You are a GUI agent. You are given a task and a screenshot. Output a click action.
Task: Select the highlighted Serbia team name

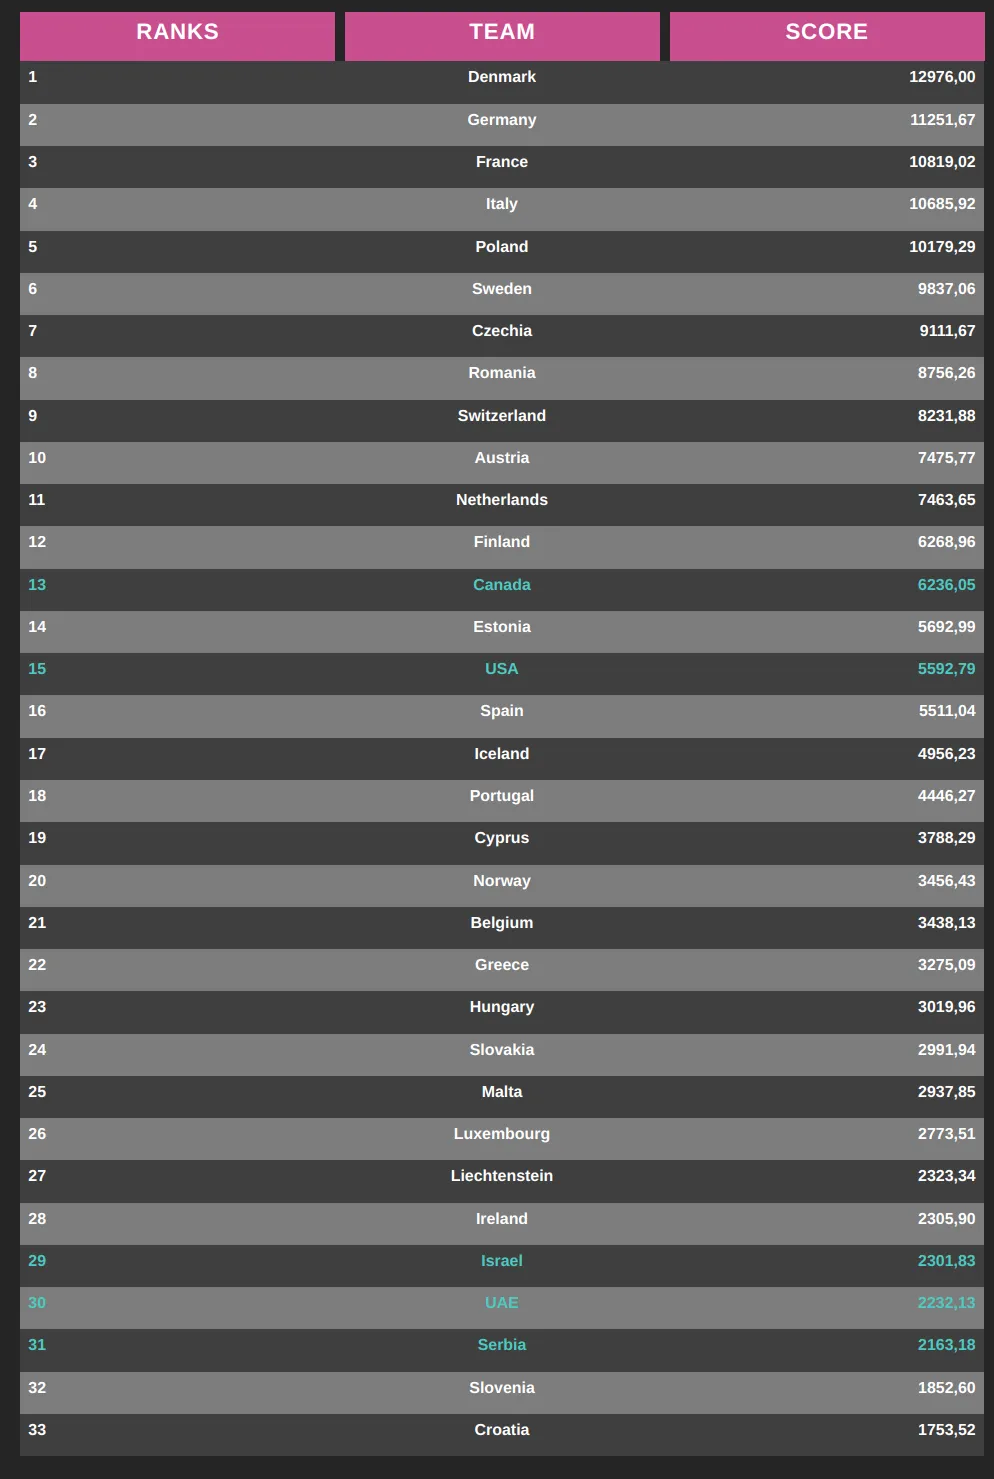click(x=502, y=1345)
